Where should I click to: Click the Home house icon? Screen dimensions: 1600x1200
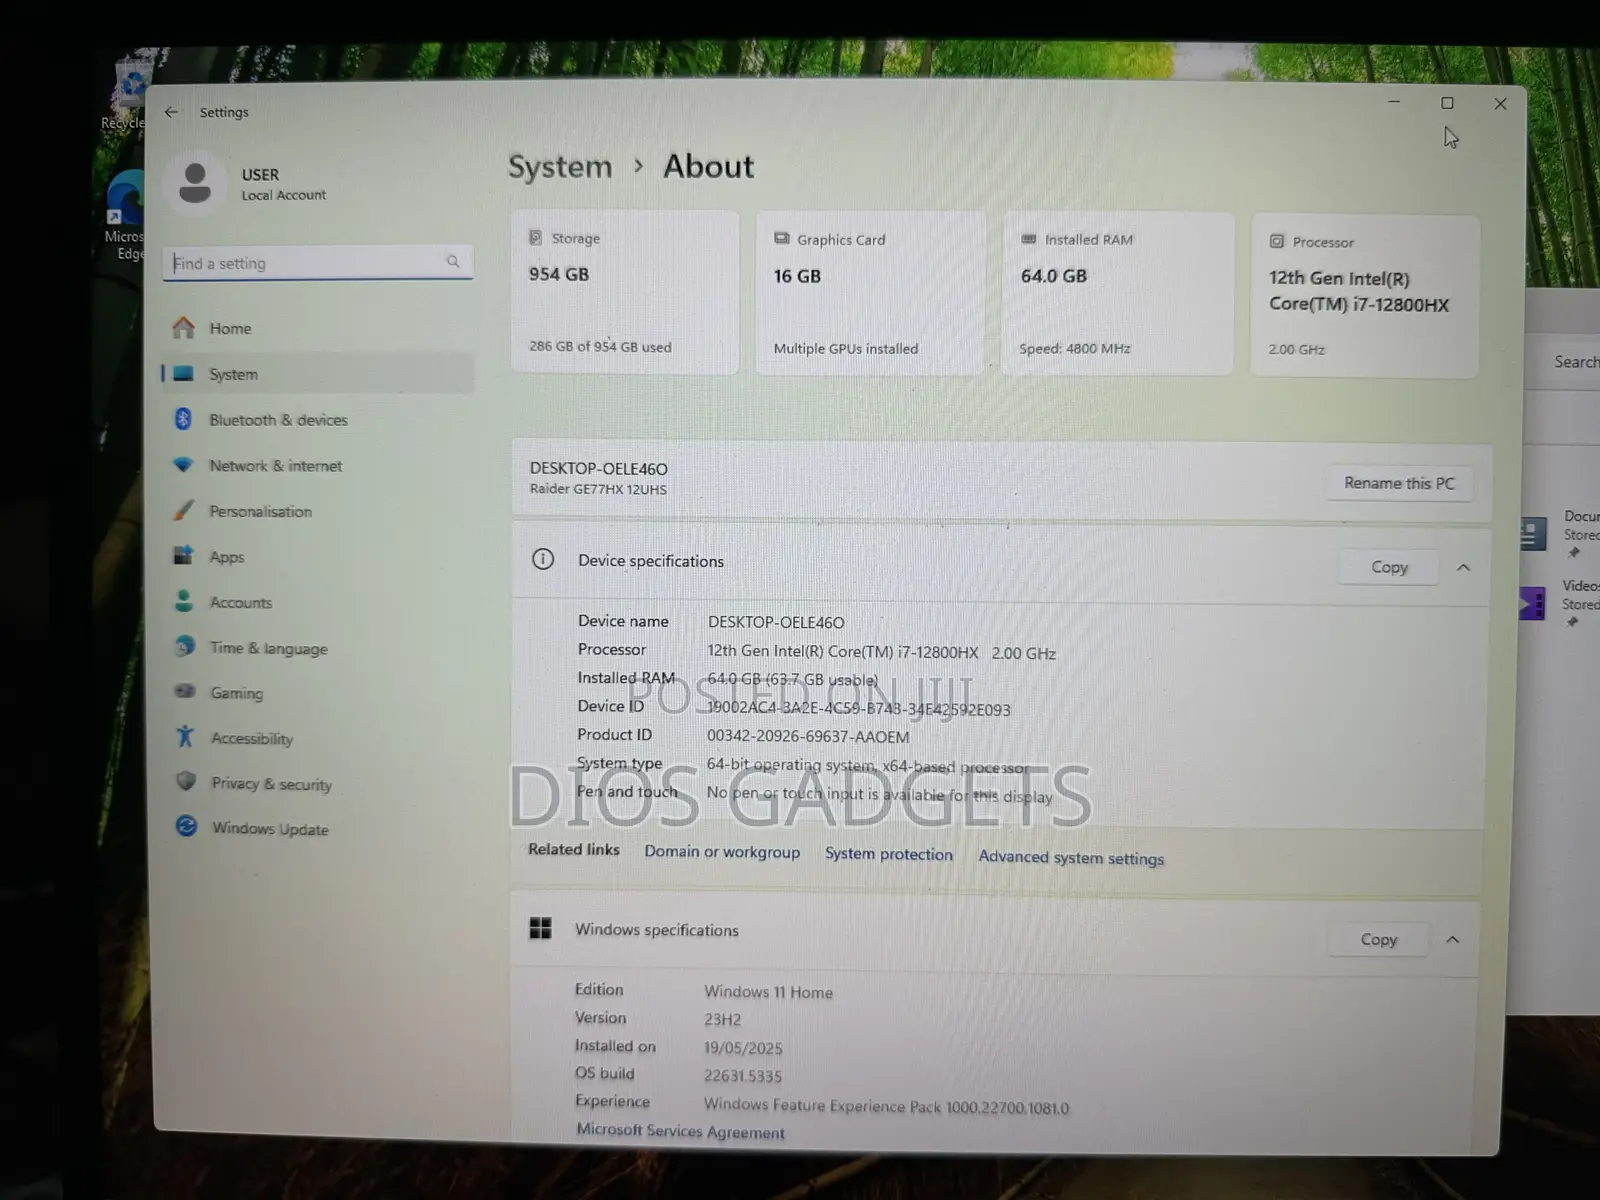183,327
